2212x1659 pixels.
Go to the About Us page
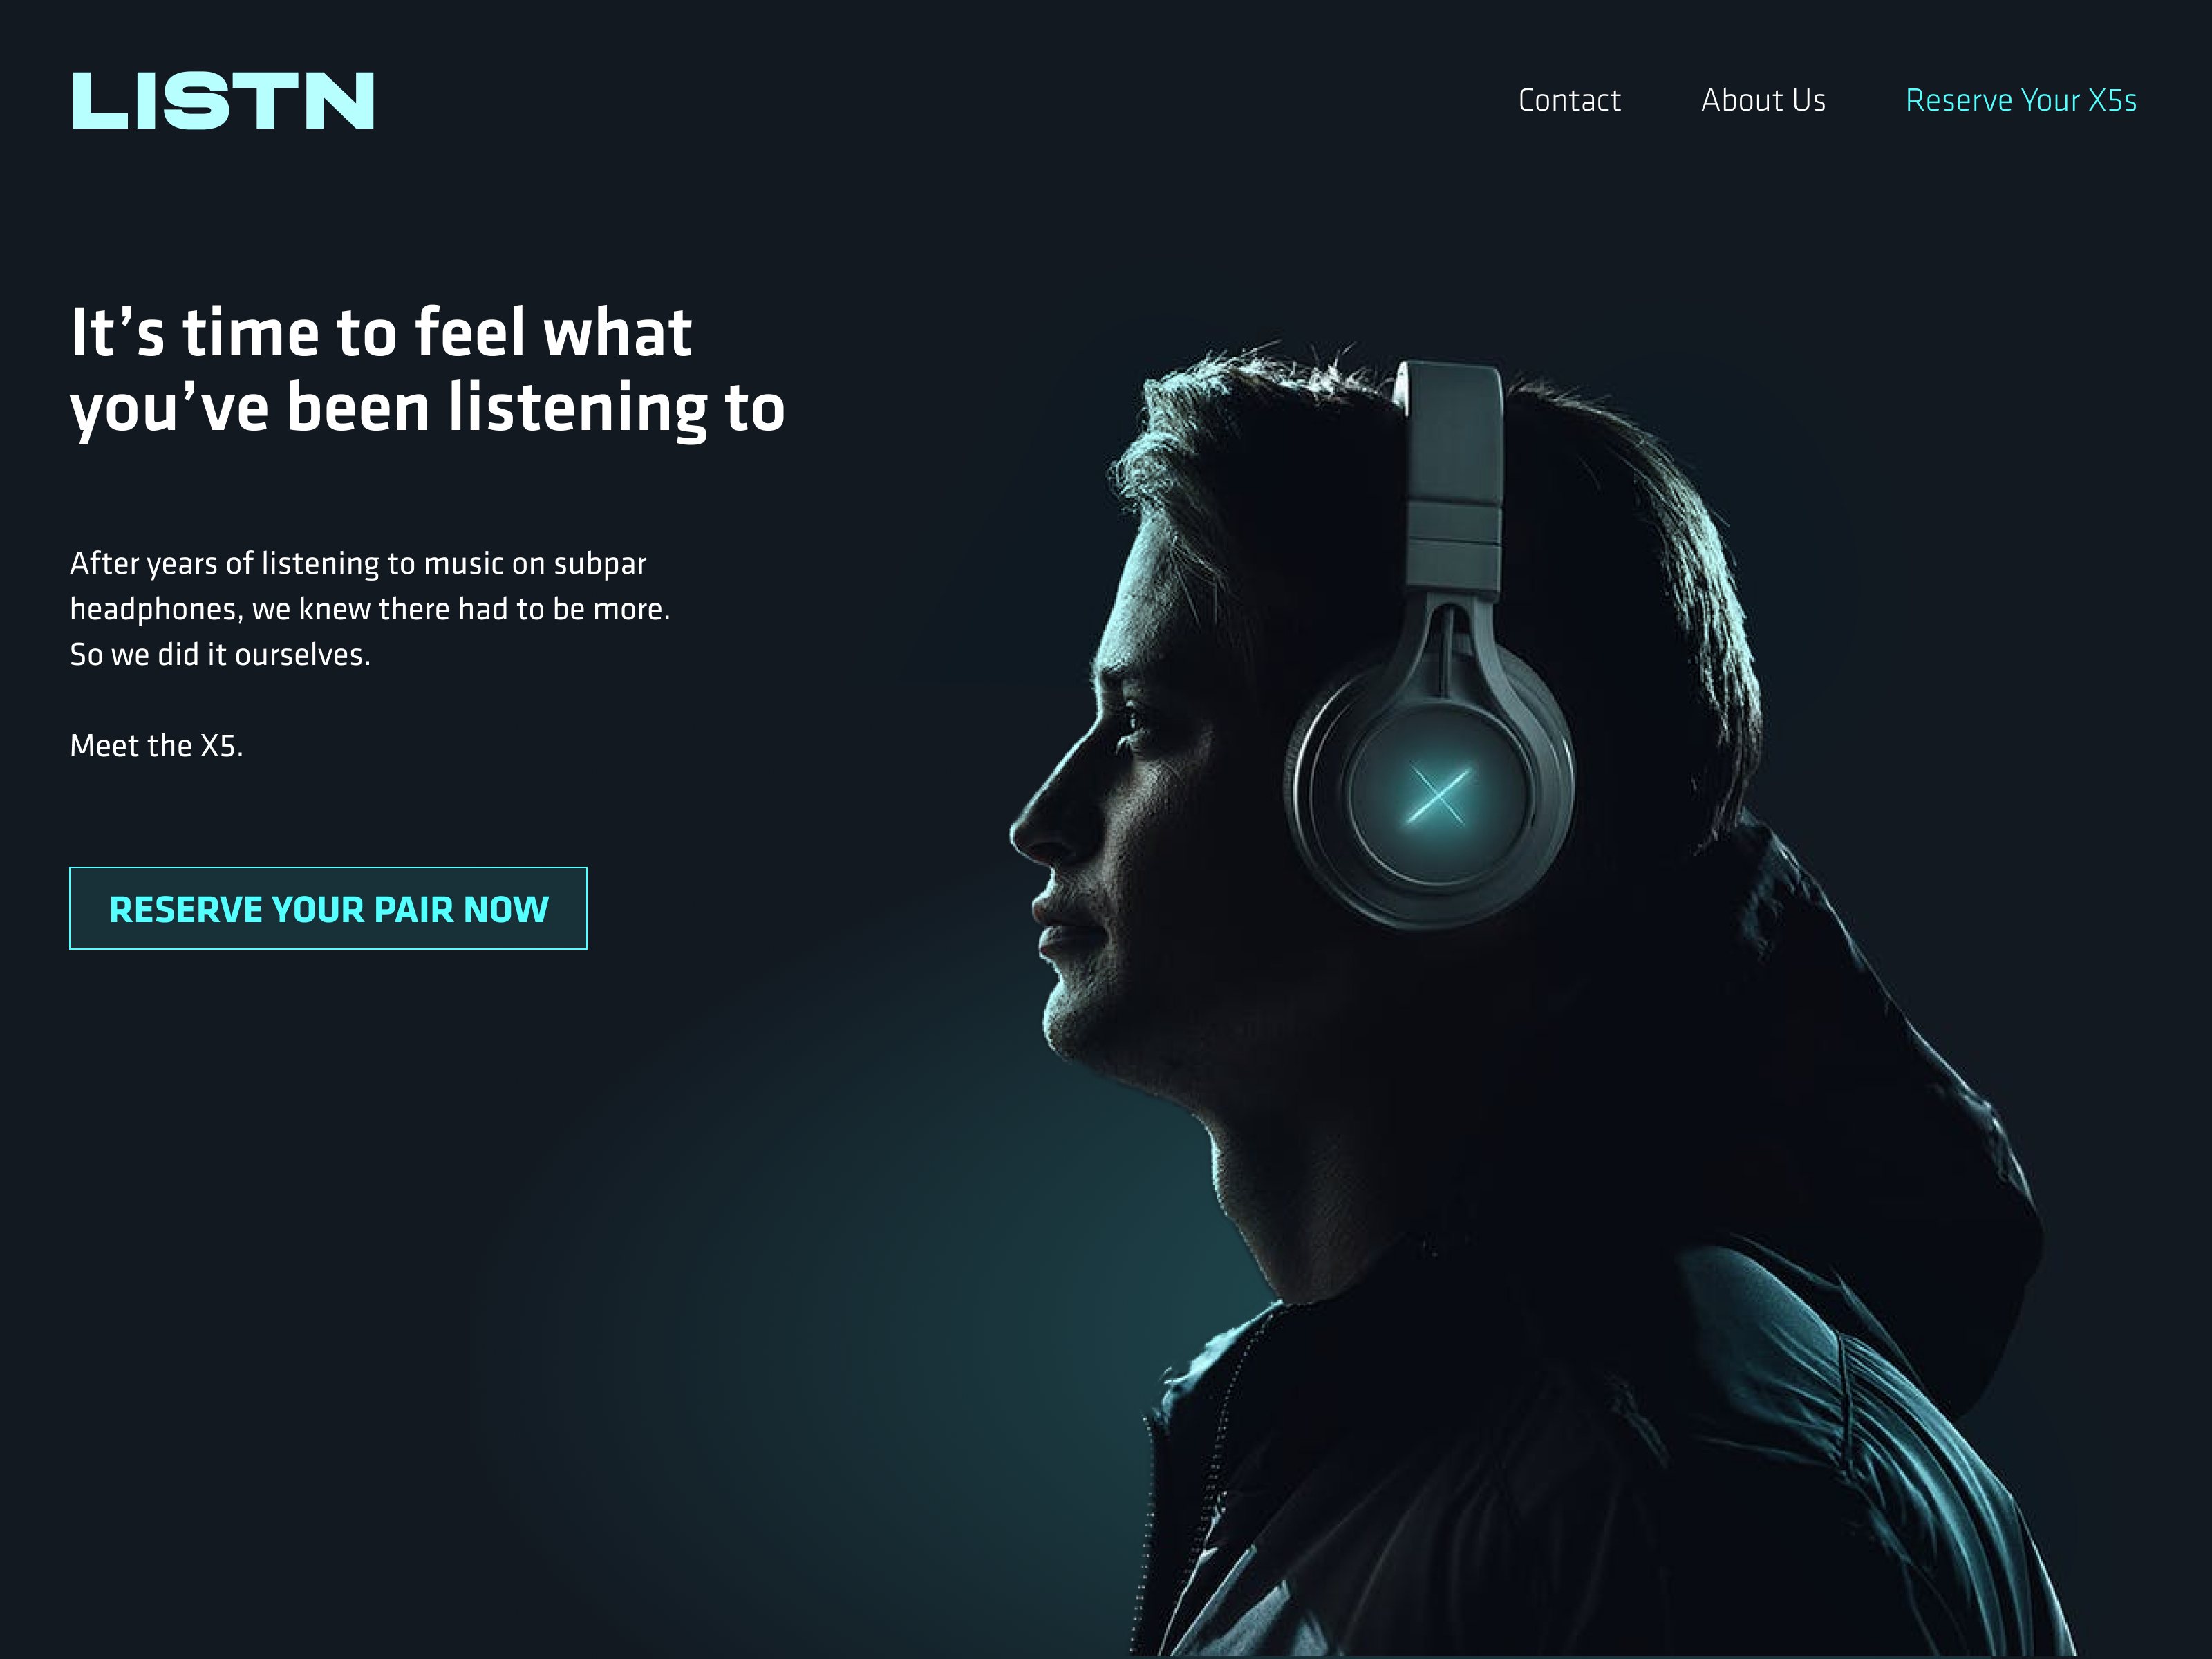(1763, 100)
